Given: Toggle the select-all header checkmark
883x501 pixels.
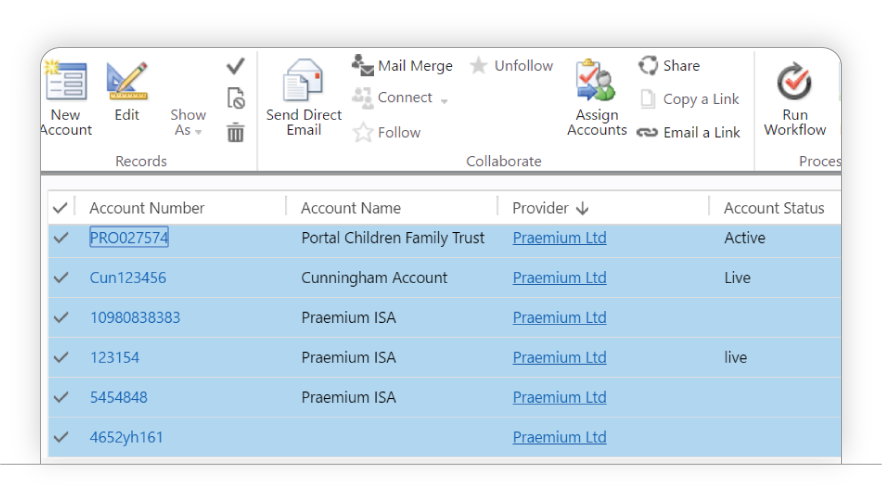Looking at the screenshot, I should (x=60, y=208).
